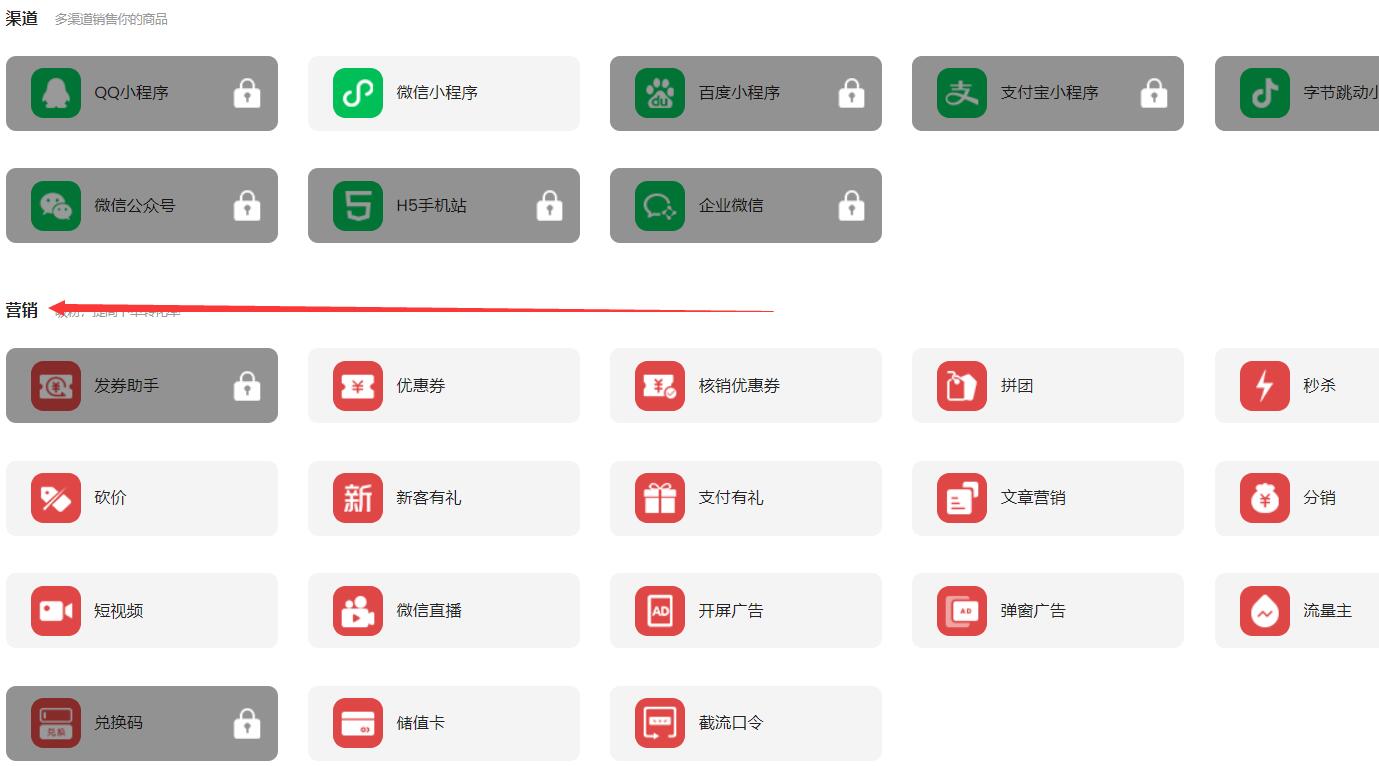Image resolution: width=1379 pixels, height=766 pixels.
Task: Click the 多渠道销售你的商品 subtitle
Action: pyautogui.click(x=111, y=19)
